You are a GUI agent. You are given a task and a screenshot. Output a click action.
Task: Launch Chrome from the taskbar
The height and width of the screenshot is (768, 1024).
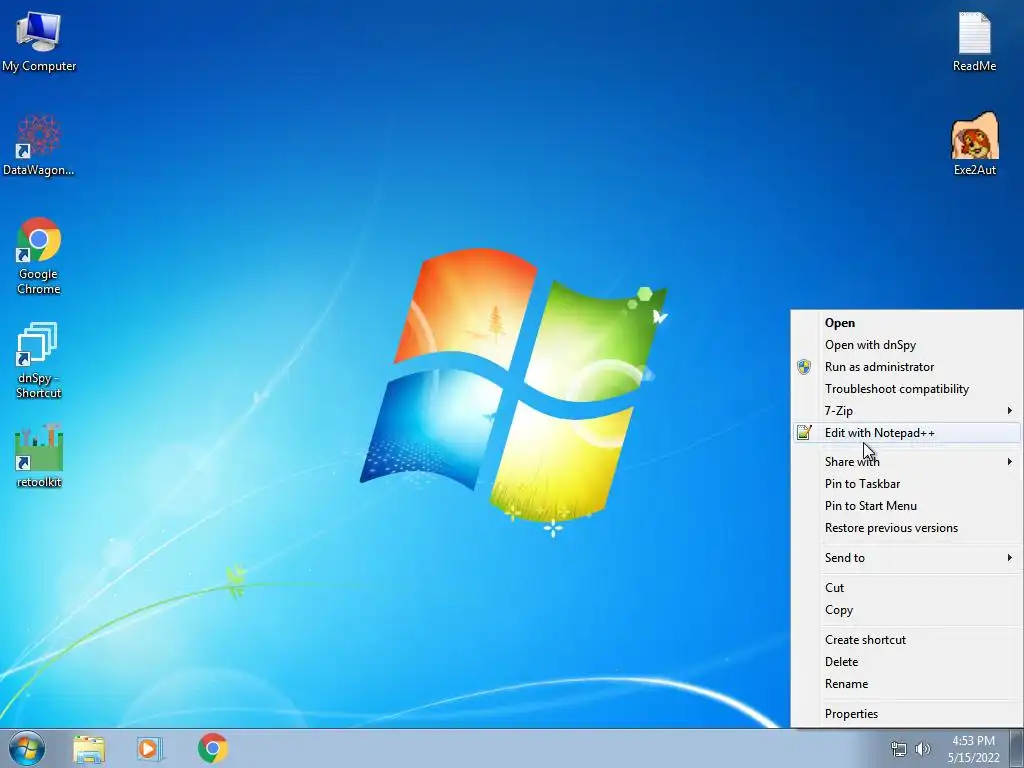click(x=213, y=748)
